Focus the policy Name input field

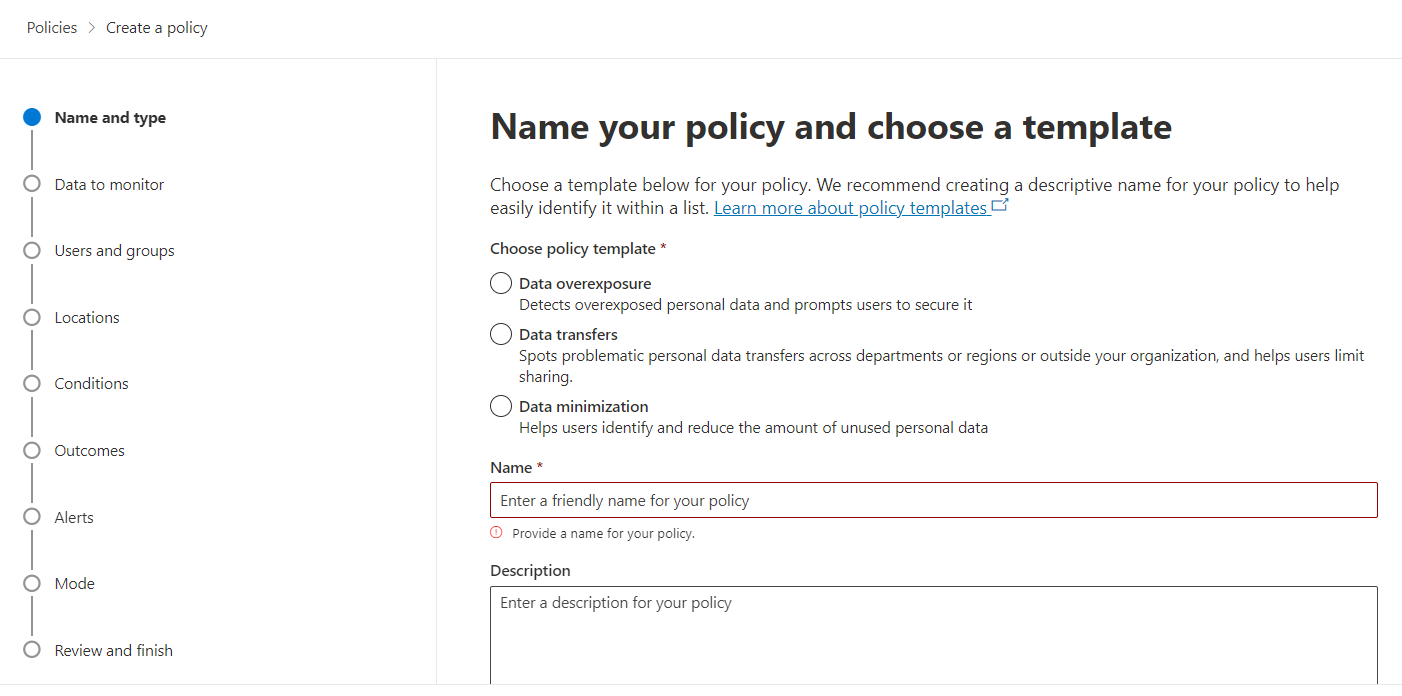933,500
